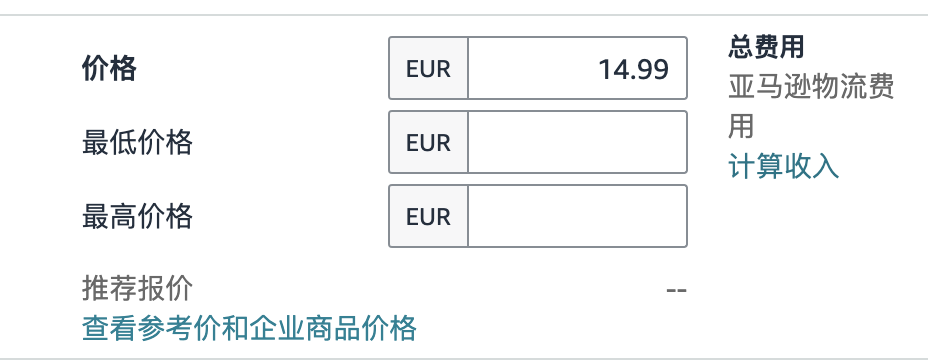Click the 最高价格 label

137,216
